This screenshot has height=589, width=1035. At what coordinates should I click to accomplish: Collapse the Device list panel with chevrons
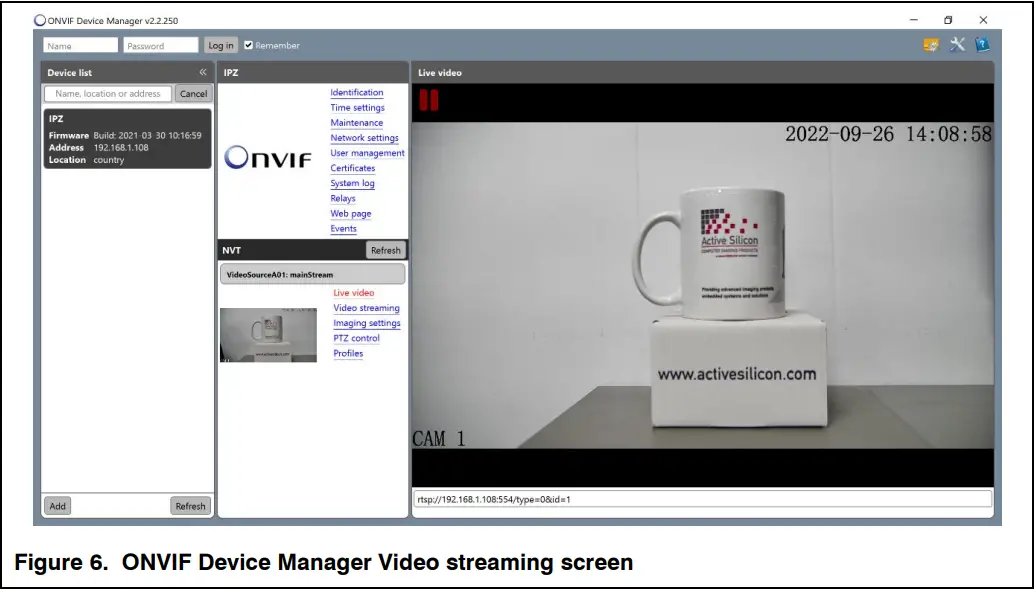point(203,72)
